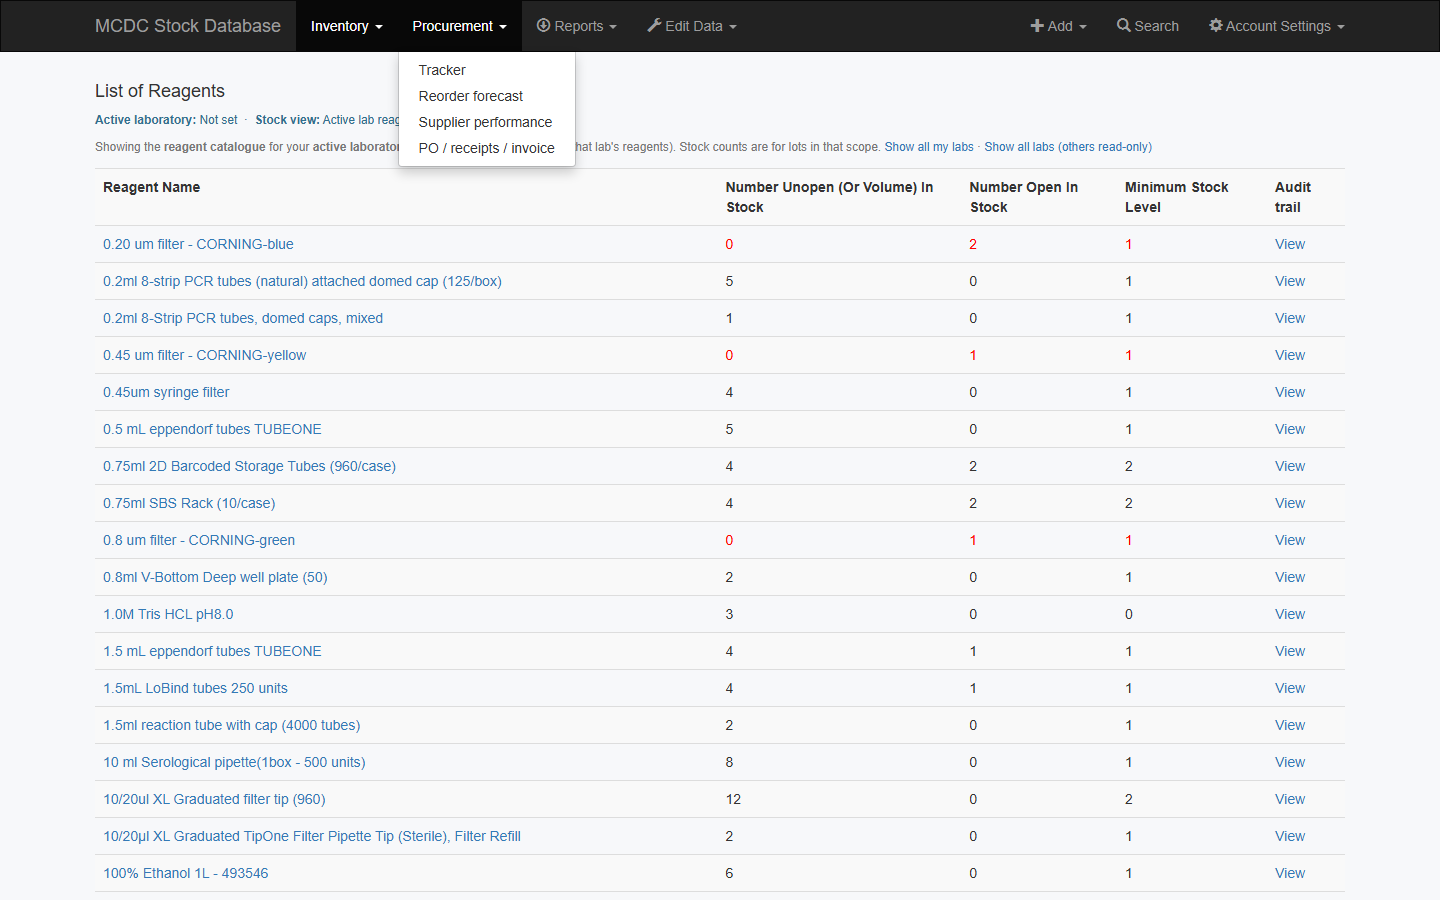Open 0.45um syringe filter reagent
Image resolution: width=1440 pixels, height=900 pixels.
[x=166, y=392]
